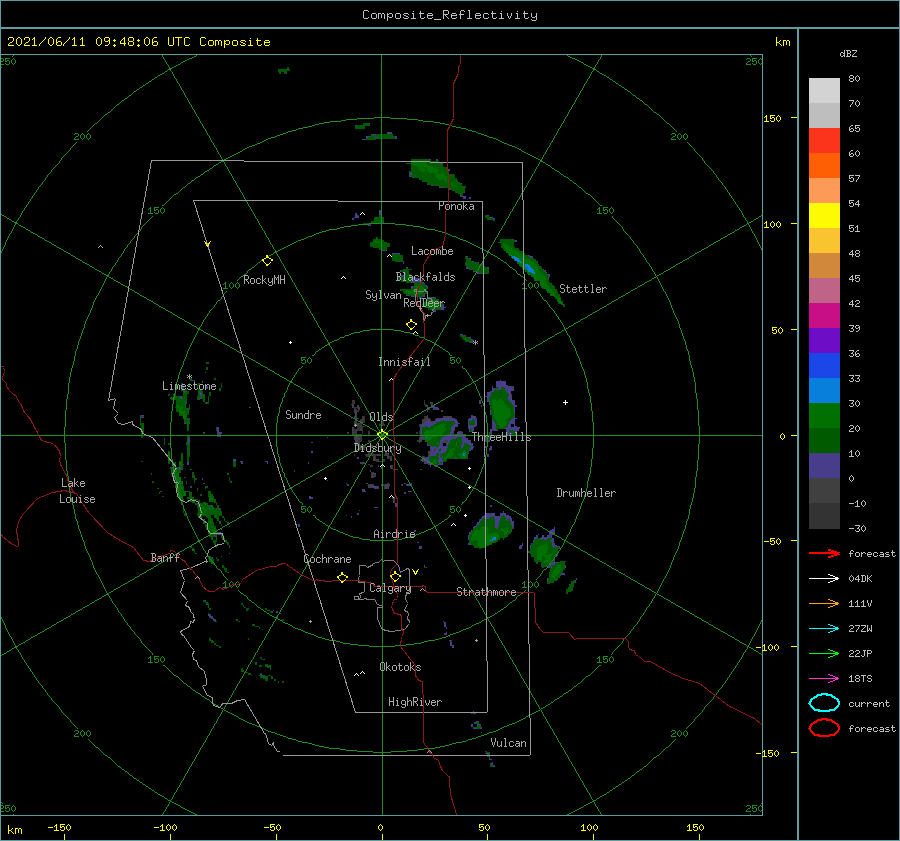Select the 65 dBZ red swatch
Viewport: 900px width, 841px height.
coord(824,140)
